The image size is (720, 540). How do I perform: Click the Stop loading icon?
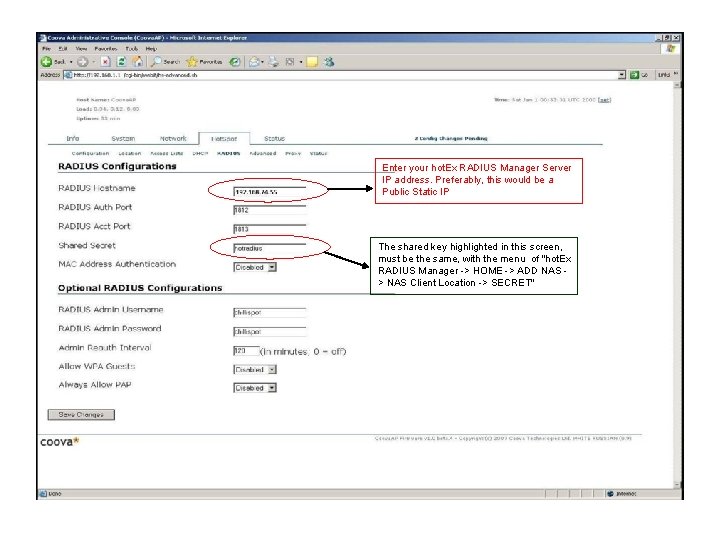[106, 62]
